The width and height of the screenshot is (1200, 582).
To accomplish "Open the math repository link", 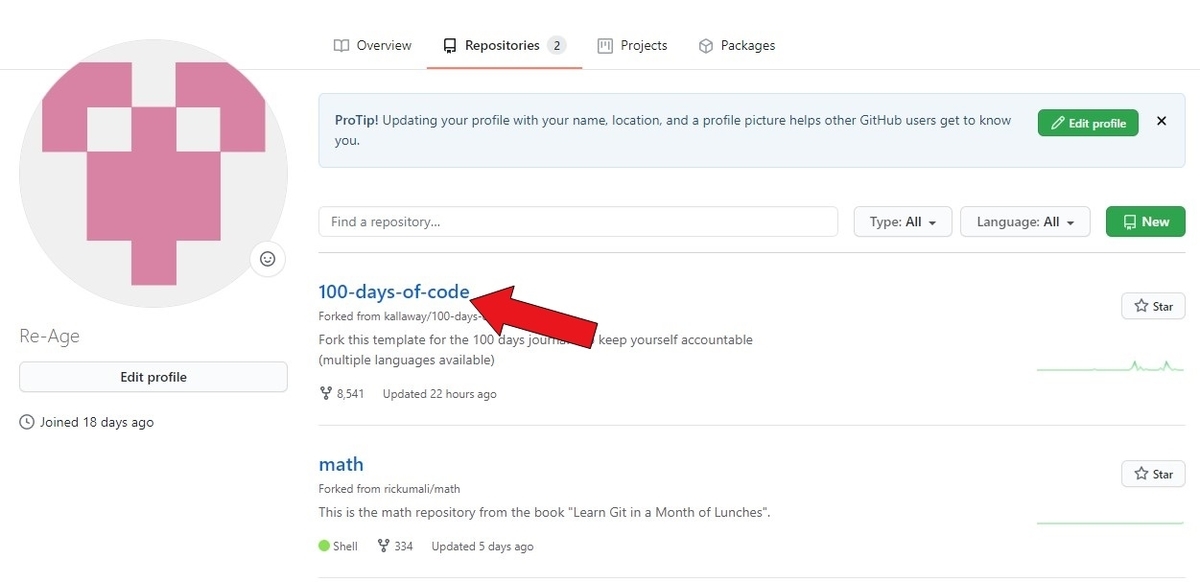I will 341,464.
